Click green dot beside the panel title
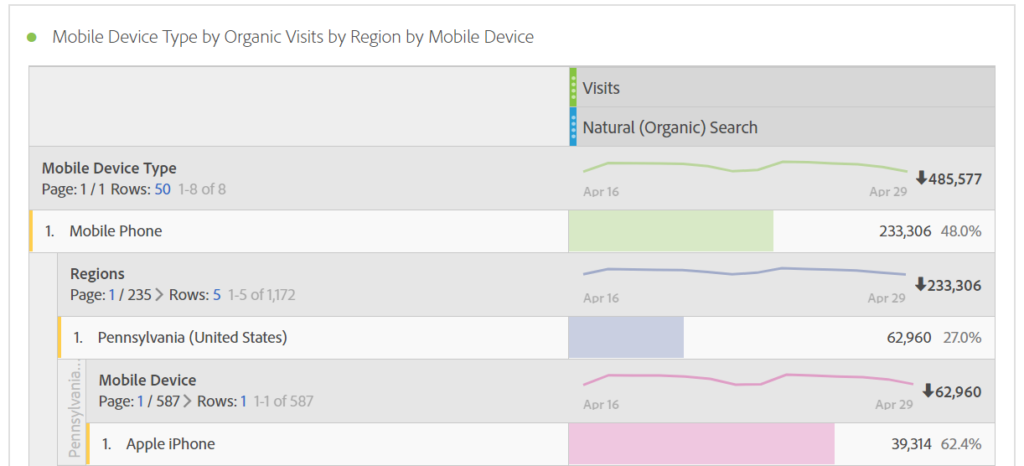Image resolution: width=1024 pixels, height=466 pixels. 31,37
